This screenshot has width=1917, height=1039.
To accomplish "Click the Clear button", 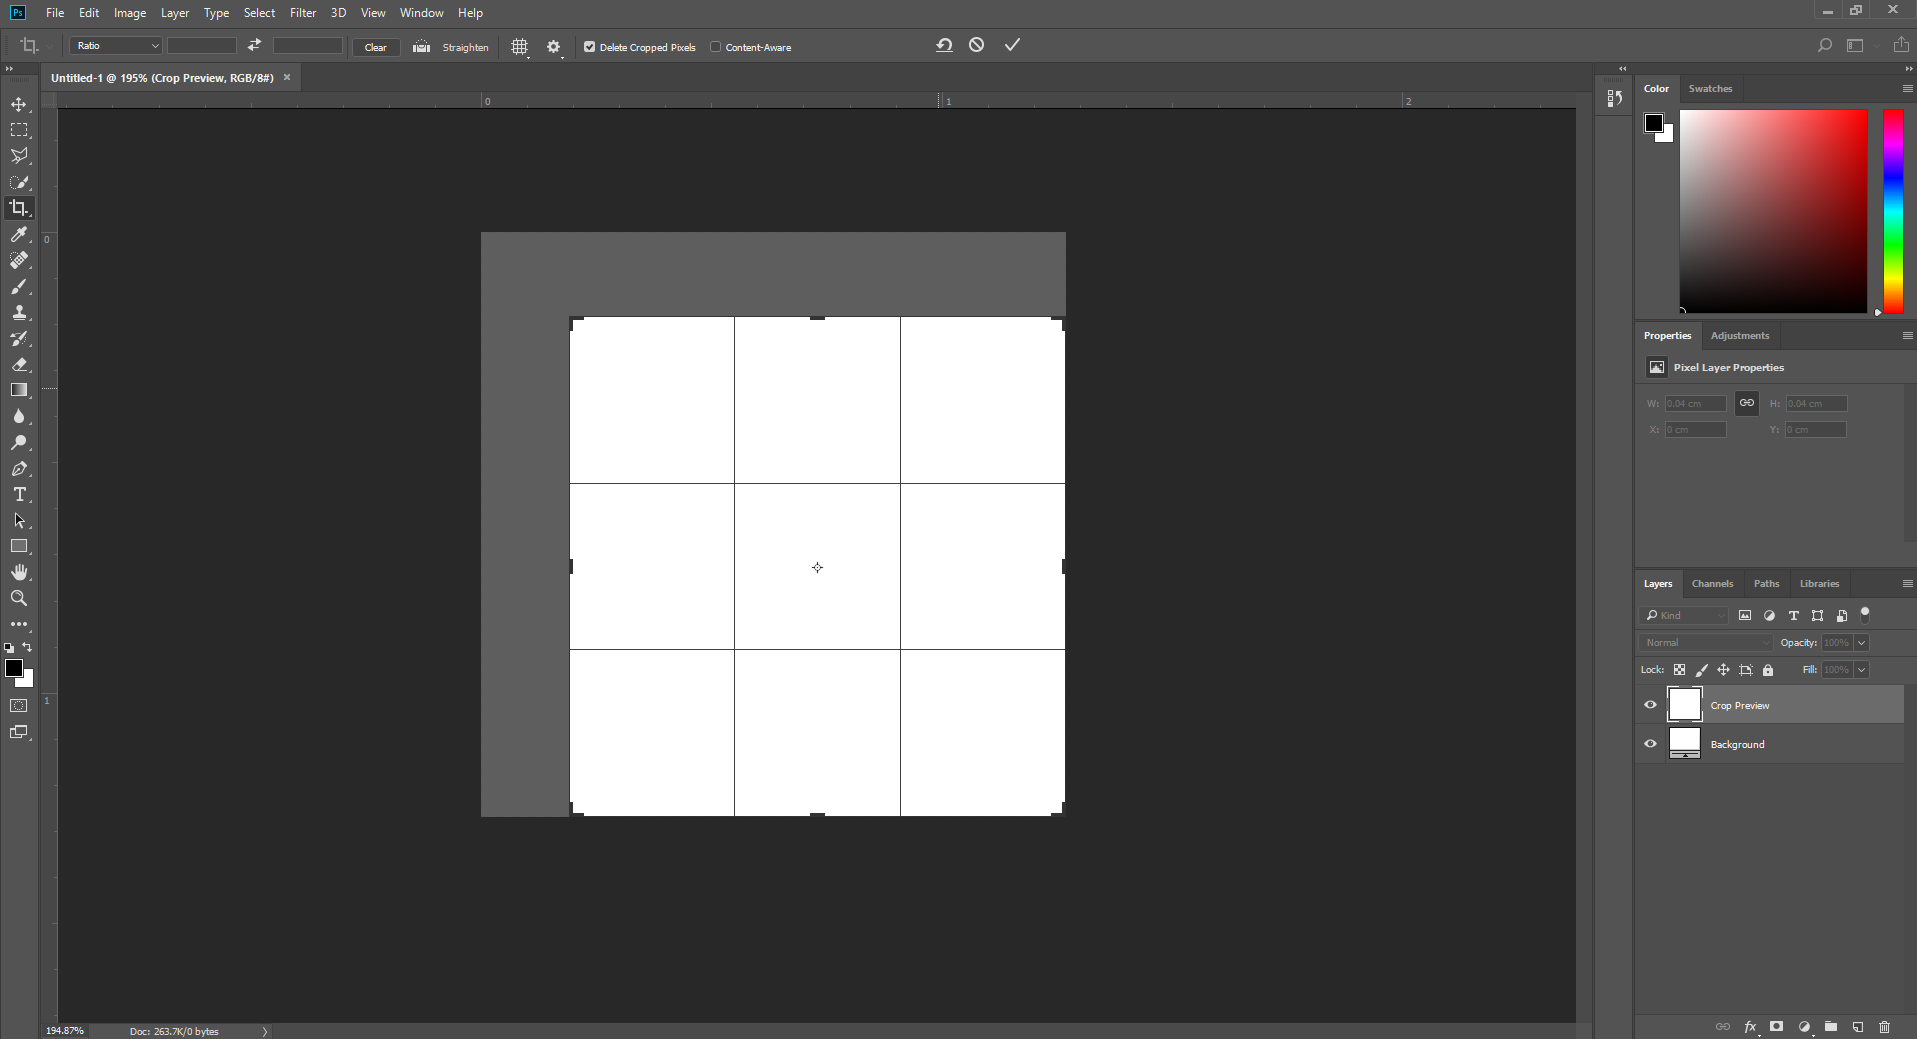I will [x=375, y=46].
